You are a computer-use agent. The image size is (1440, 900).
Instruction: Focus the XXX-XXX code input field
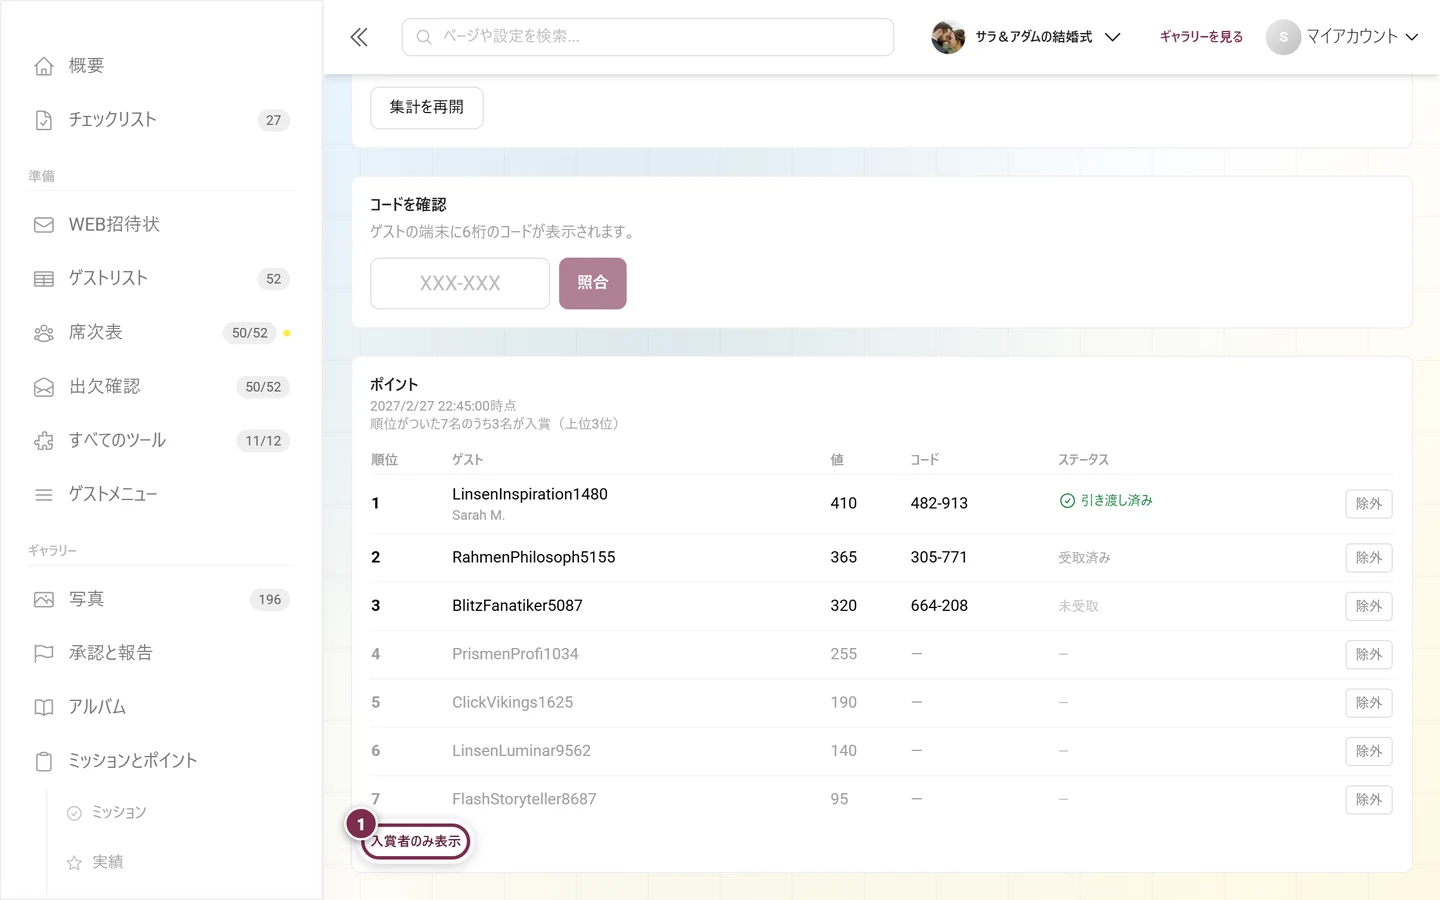point(460,284)
